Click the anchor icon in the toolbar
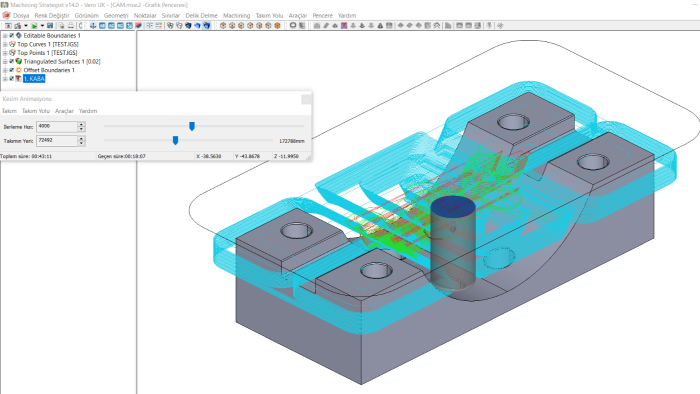The image size is (700, 394). (93, 26)
